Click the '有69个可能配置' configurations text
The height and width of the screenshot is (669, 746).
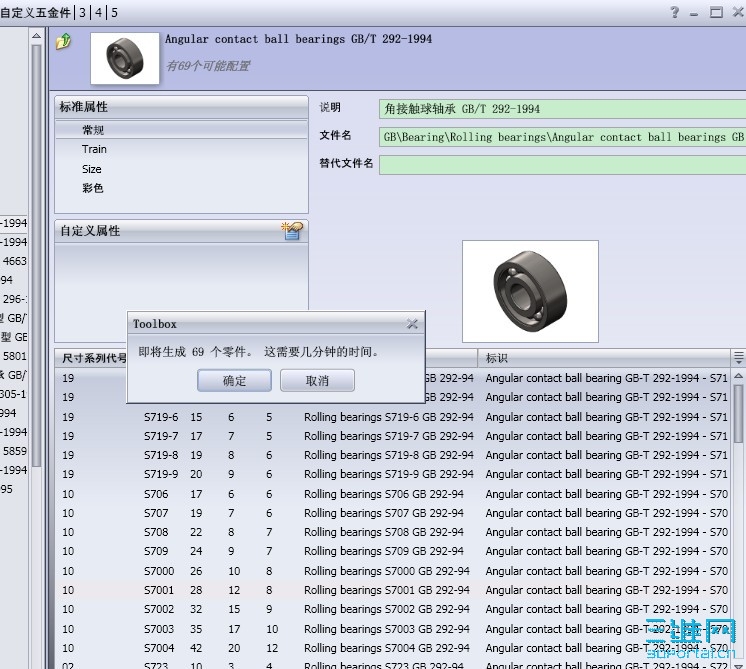pos(208,66)
